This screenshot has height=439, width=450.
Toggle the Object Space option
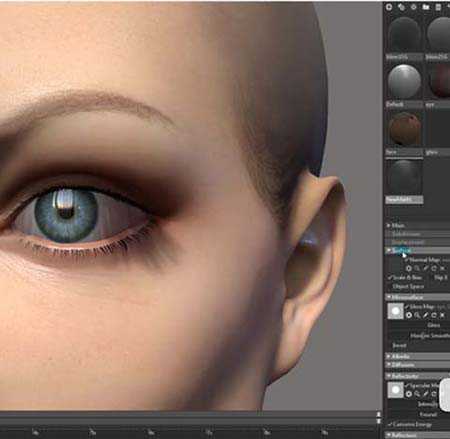(408, 286)
